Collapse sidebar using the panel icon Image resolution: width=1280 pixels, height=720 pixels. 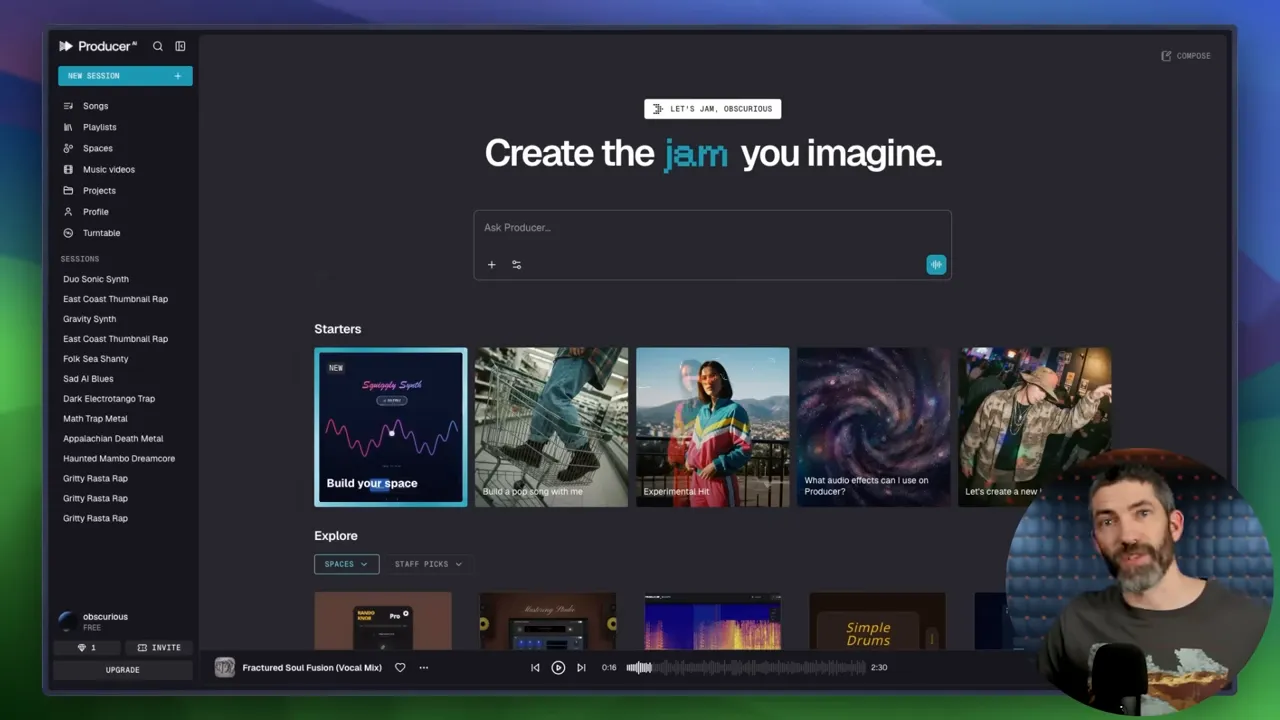180,46
